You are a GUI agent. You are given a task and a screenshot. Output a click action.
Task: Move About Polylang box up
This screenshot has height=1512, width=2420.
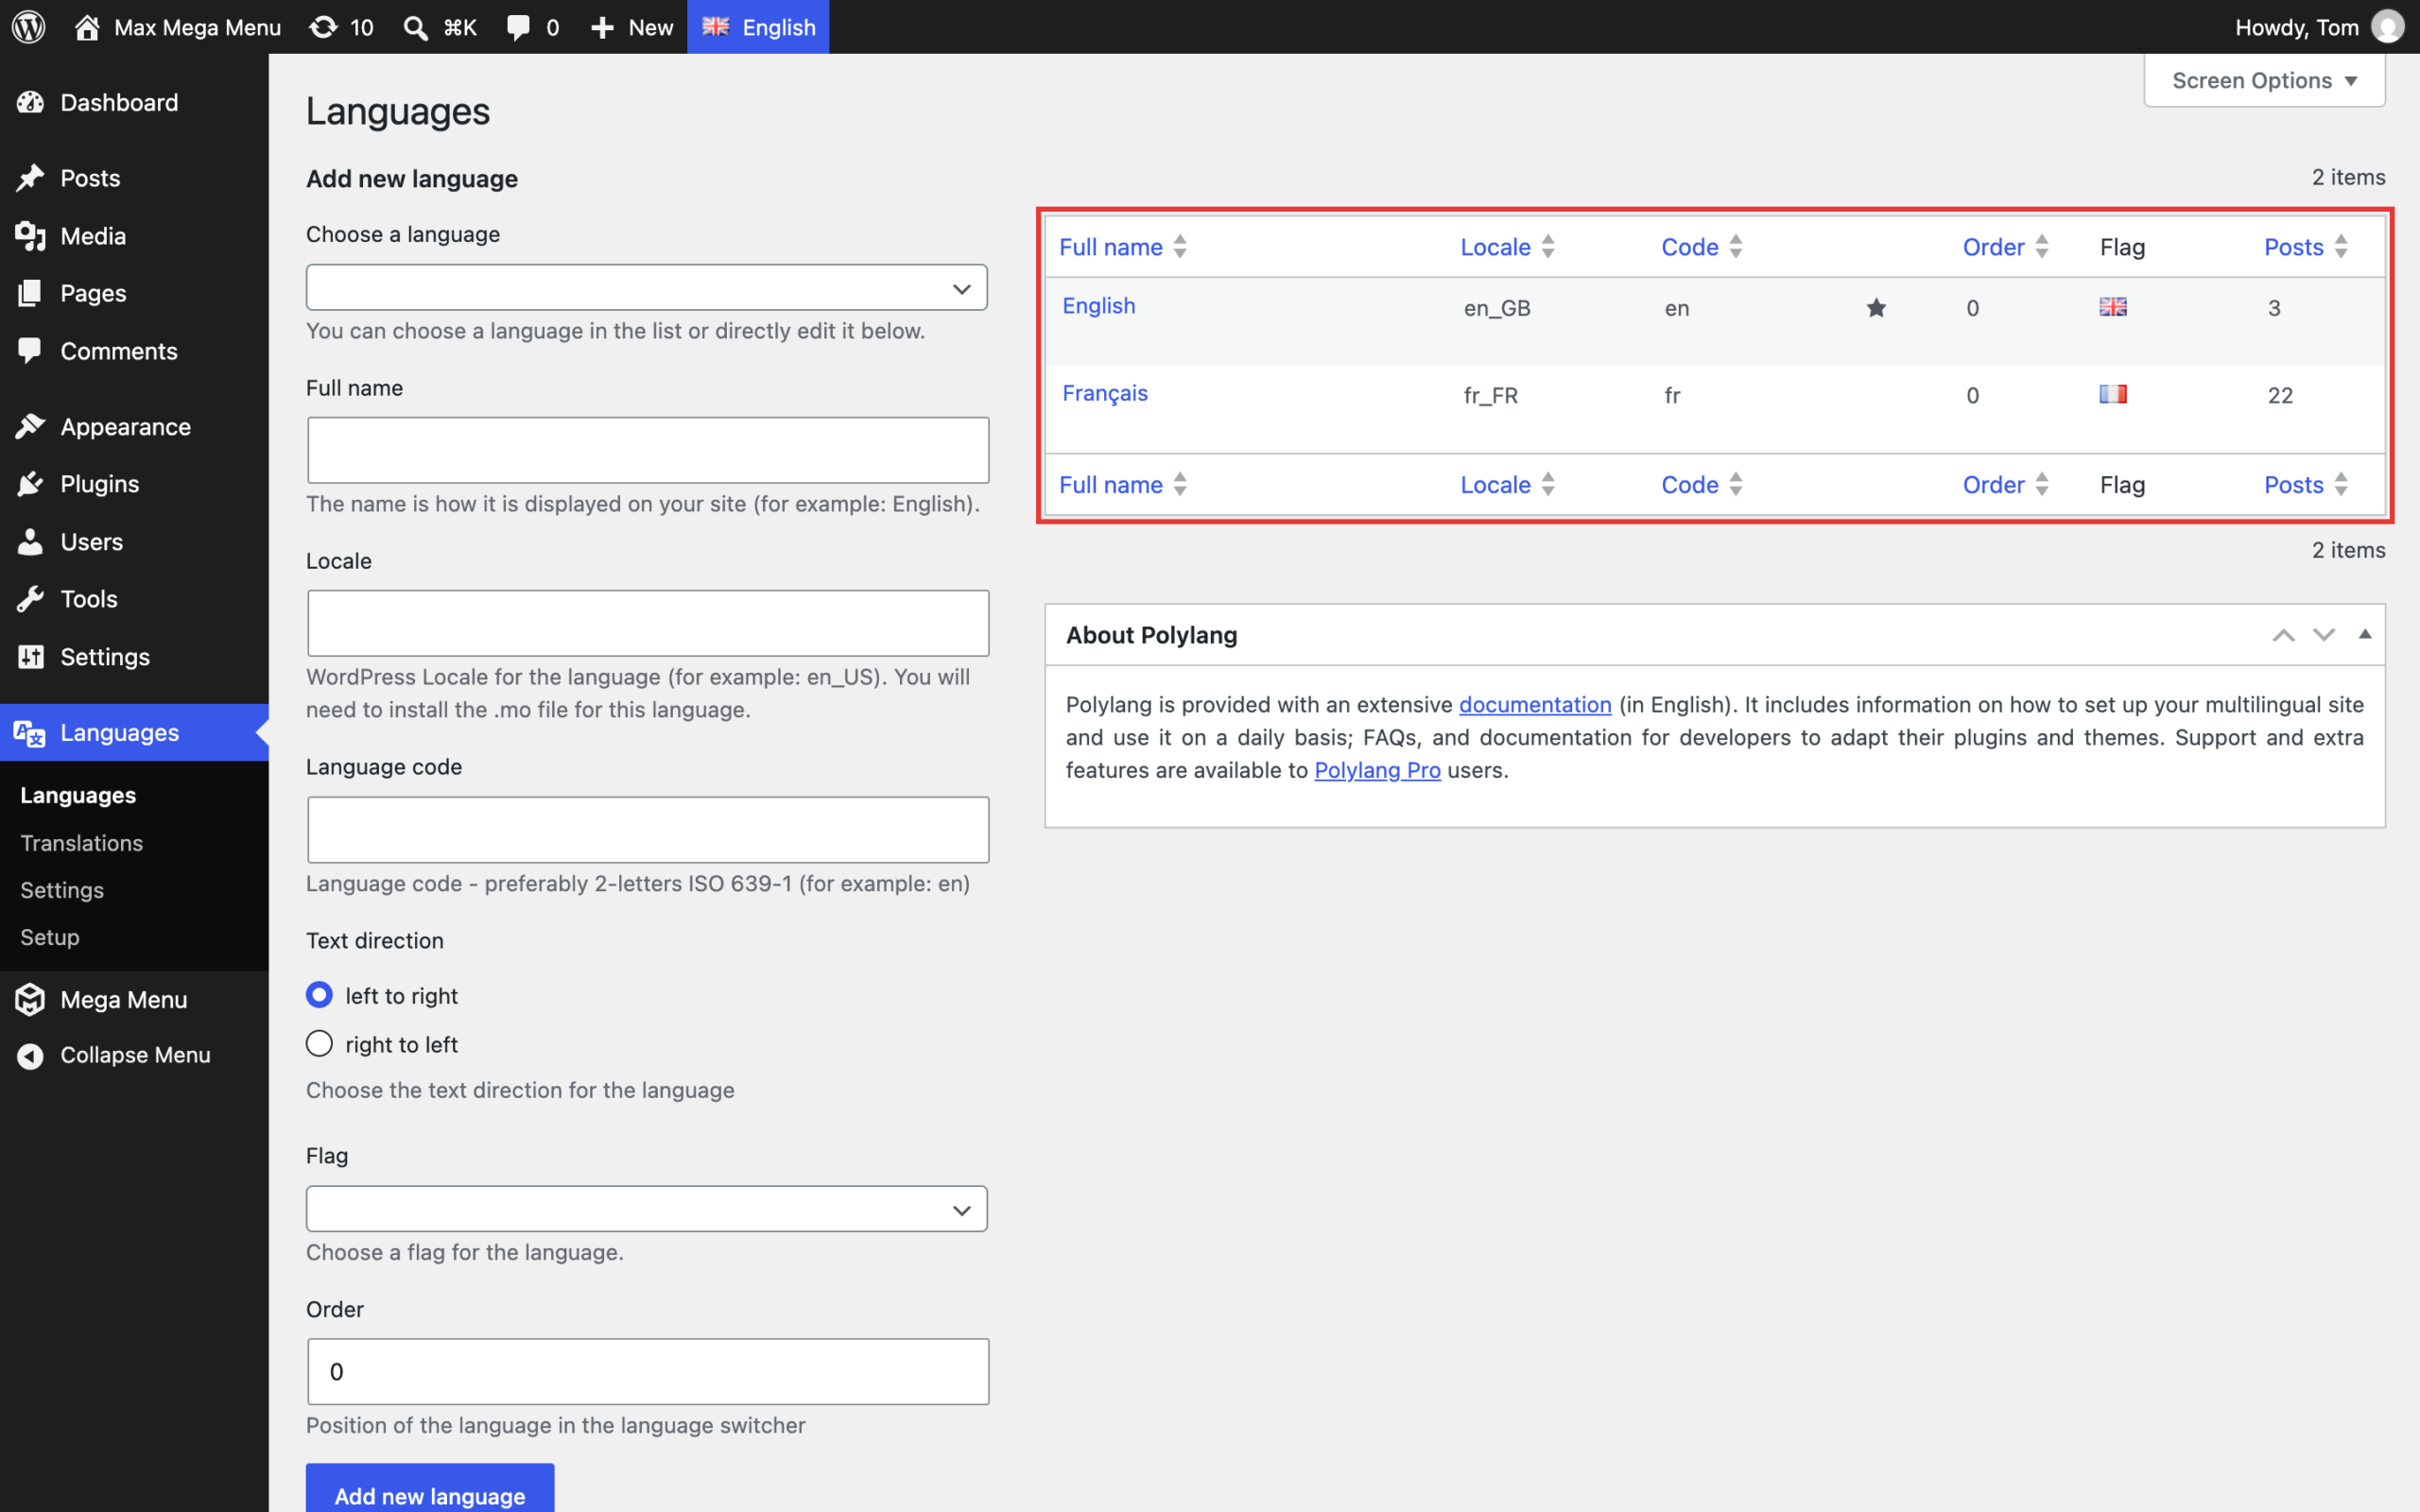point(2283,635)
